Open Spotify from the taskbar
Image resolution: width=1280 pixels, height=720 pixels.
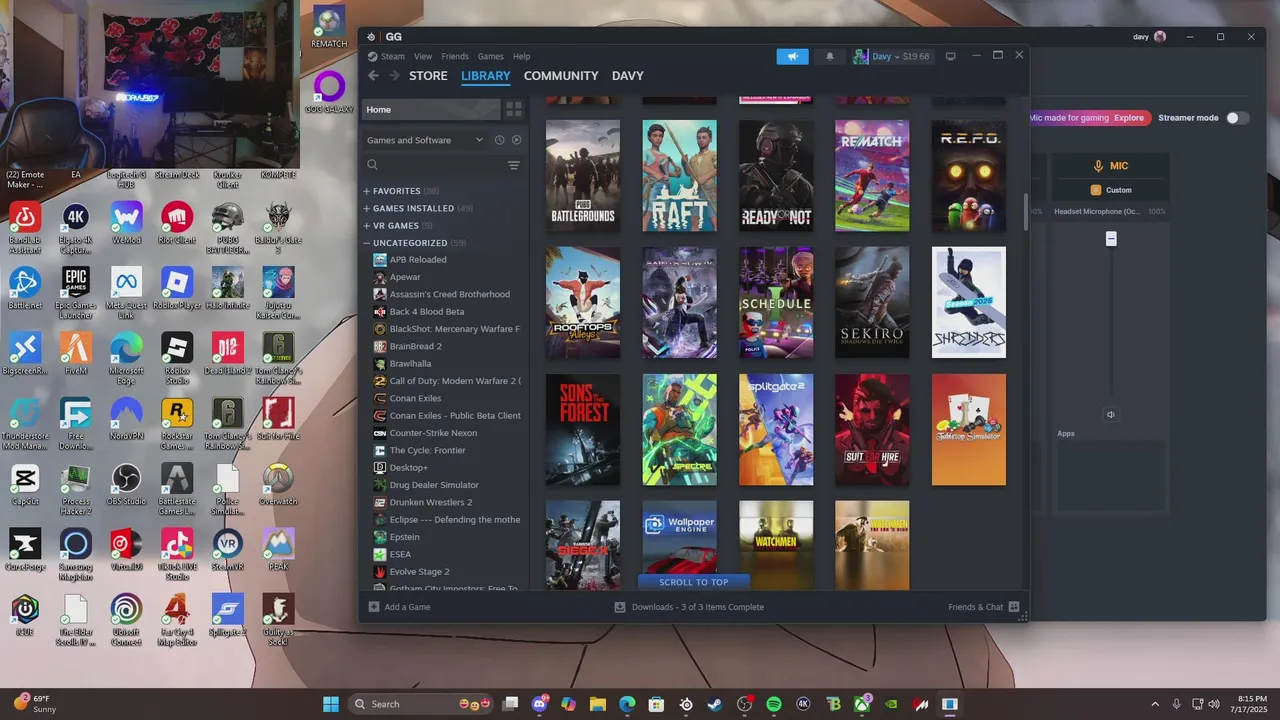point(774,704)
